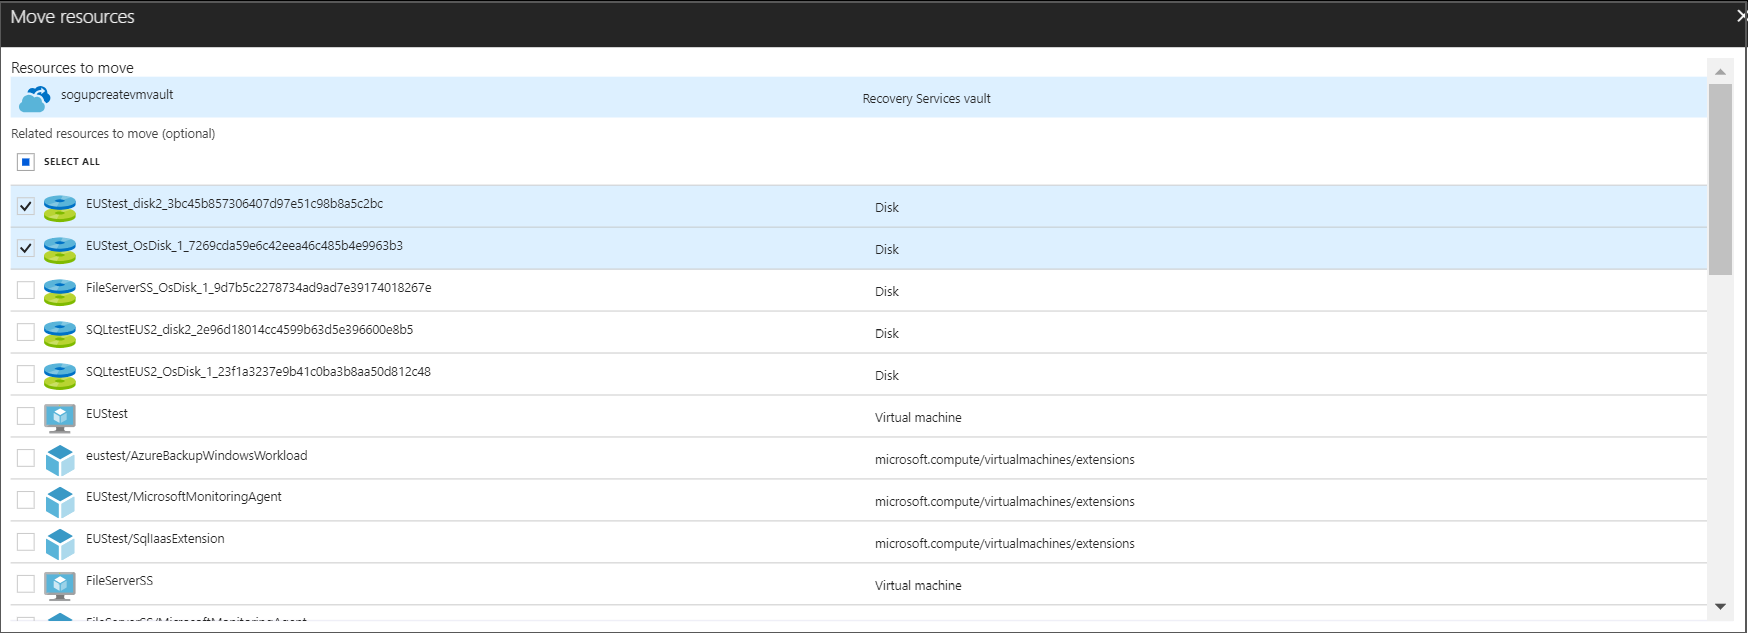1748x633 pixels.
Task: Toggle the SELECT ALL checkbox
Action: tap(26, 162)
